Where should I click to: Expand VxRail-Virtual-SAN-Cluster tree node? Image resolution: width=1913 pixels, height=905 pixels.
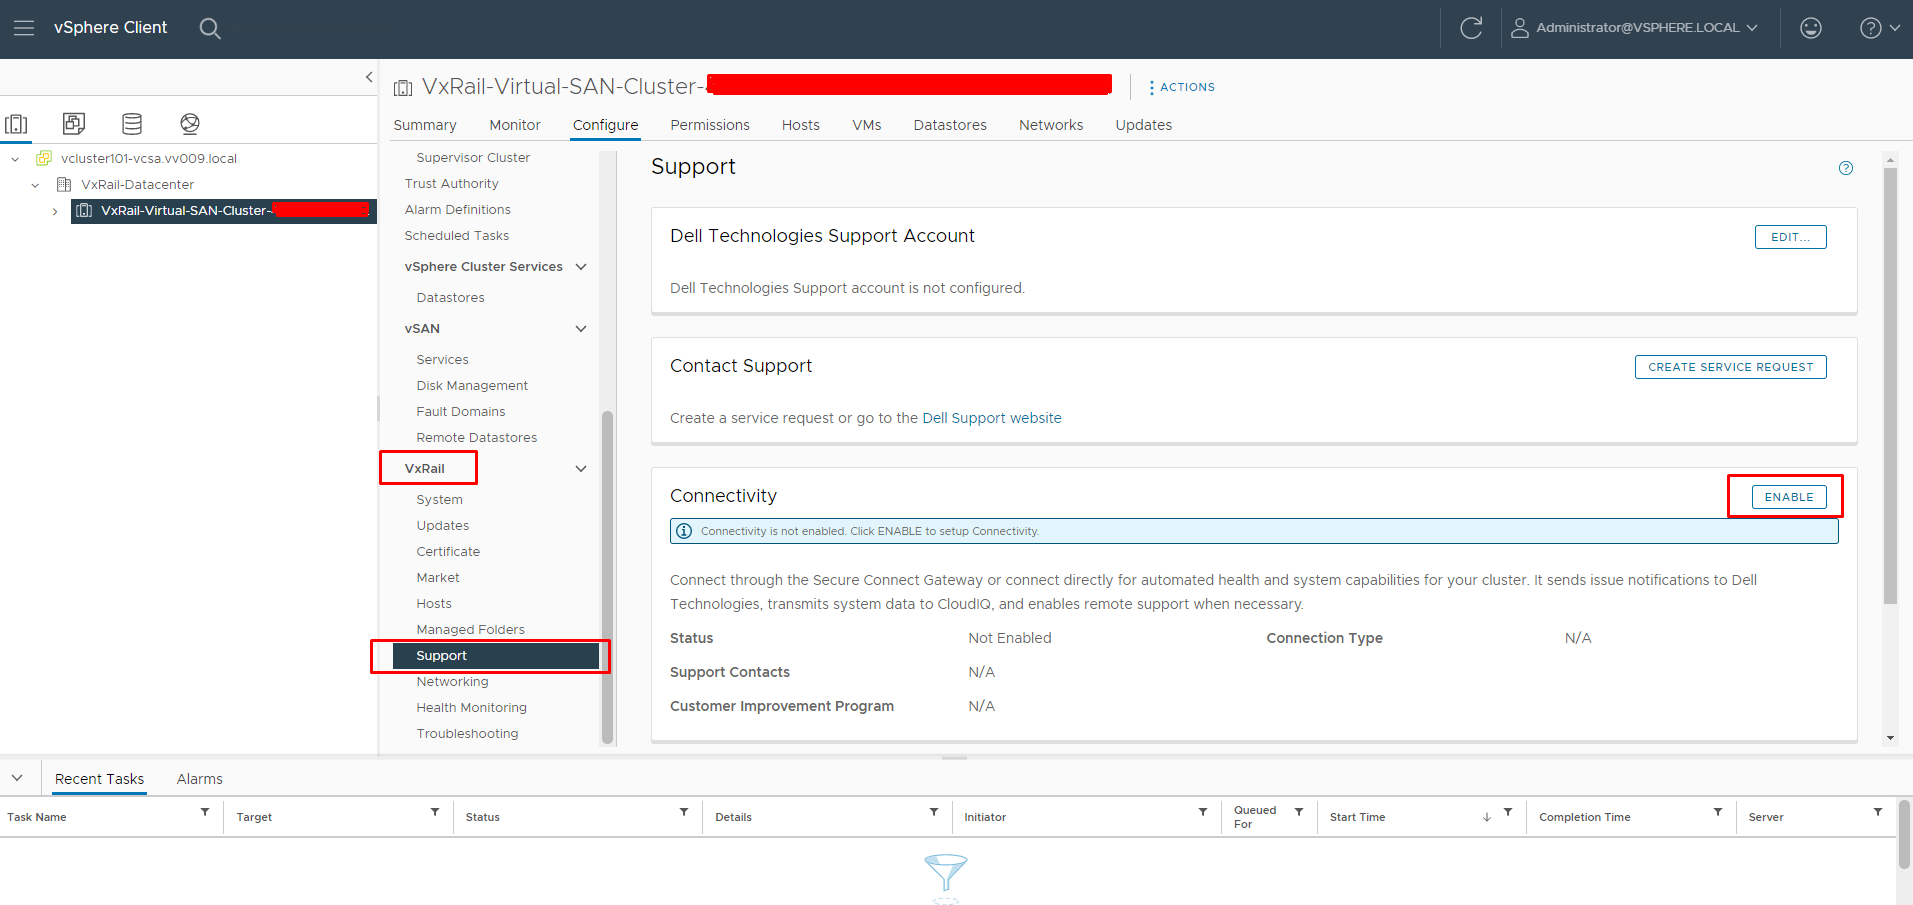(55, 211)
